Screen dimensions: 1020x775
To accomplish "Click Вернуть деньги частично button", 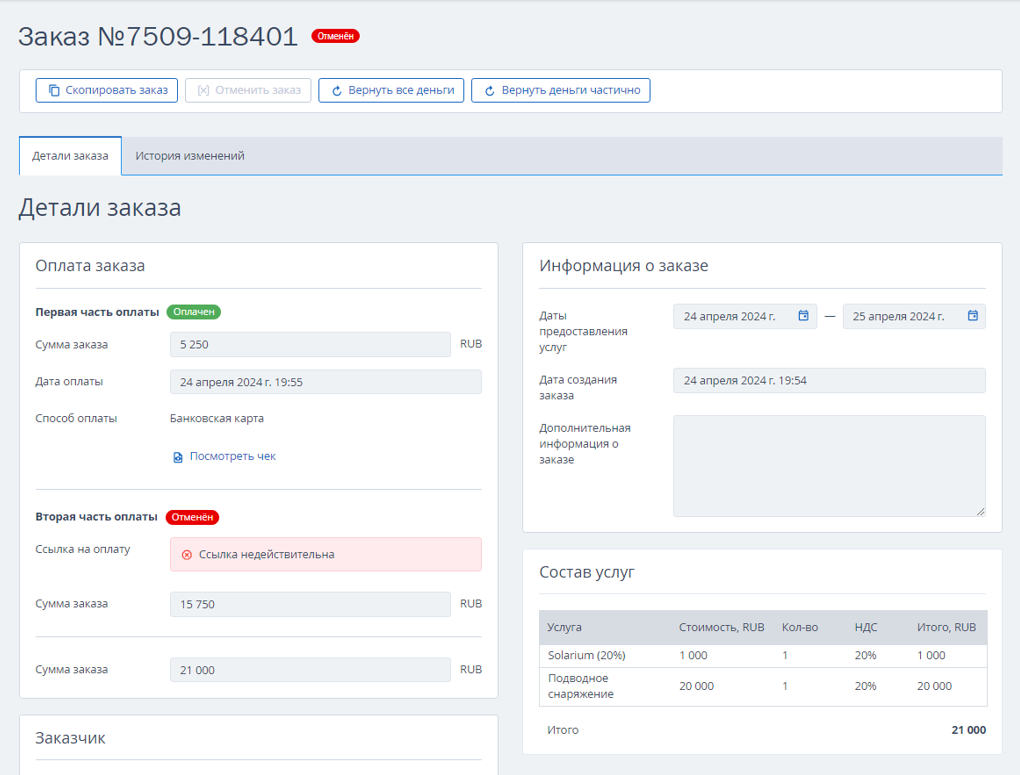I will click(x=561, y=90).
